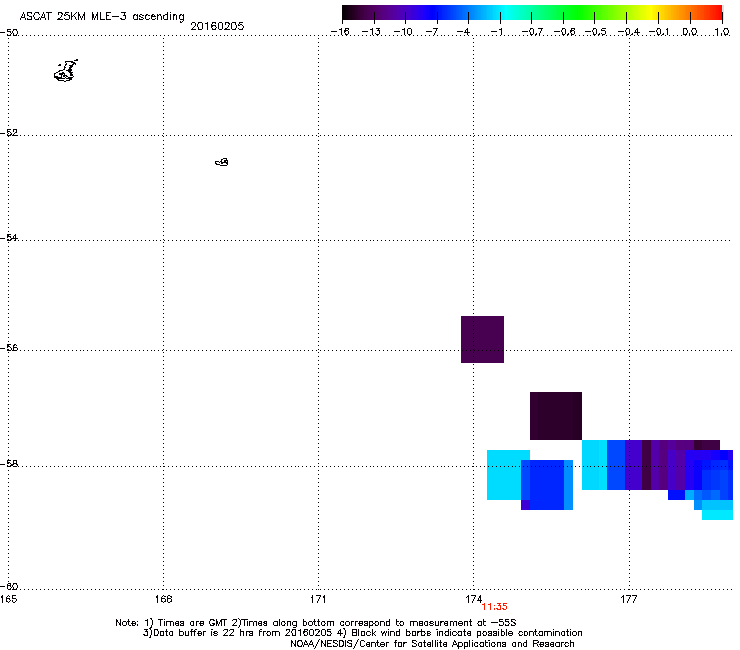
Task: Select the date label 20160205
Action: click(217, 26)
